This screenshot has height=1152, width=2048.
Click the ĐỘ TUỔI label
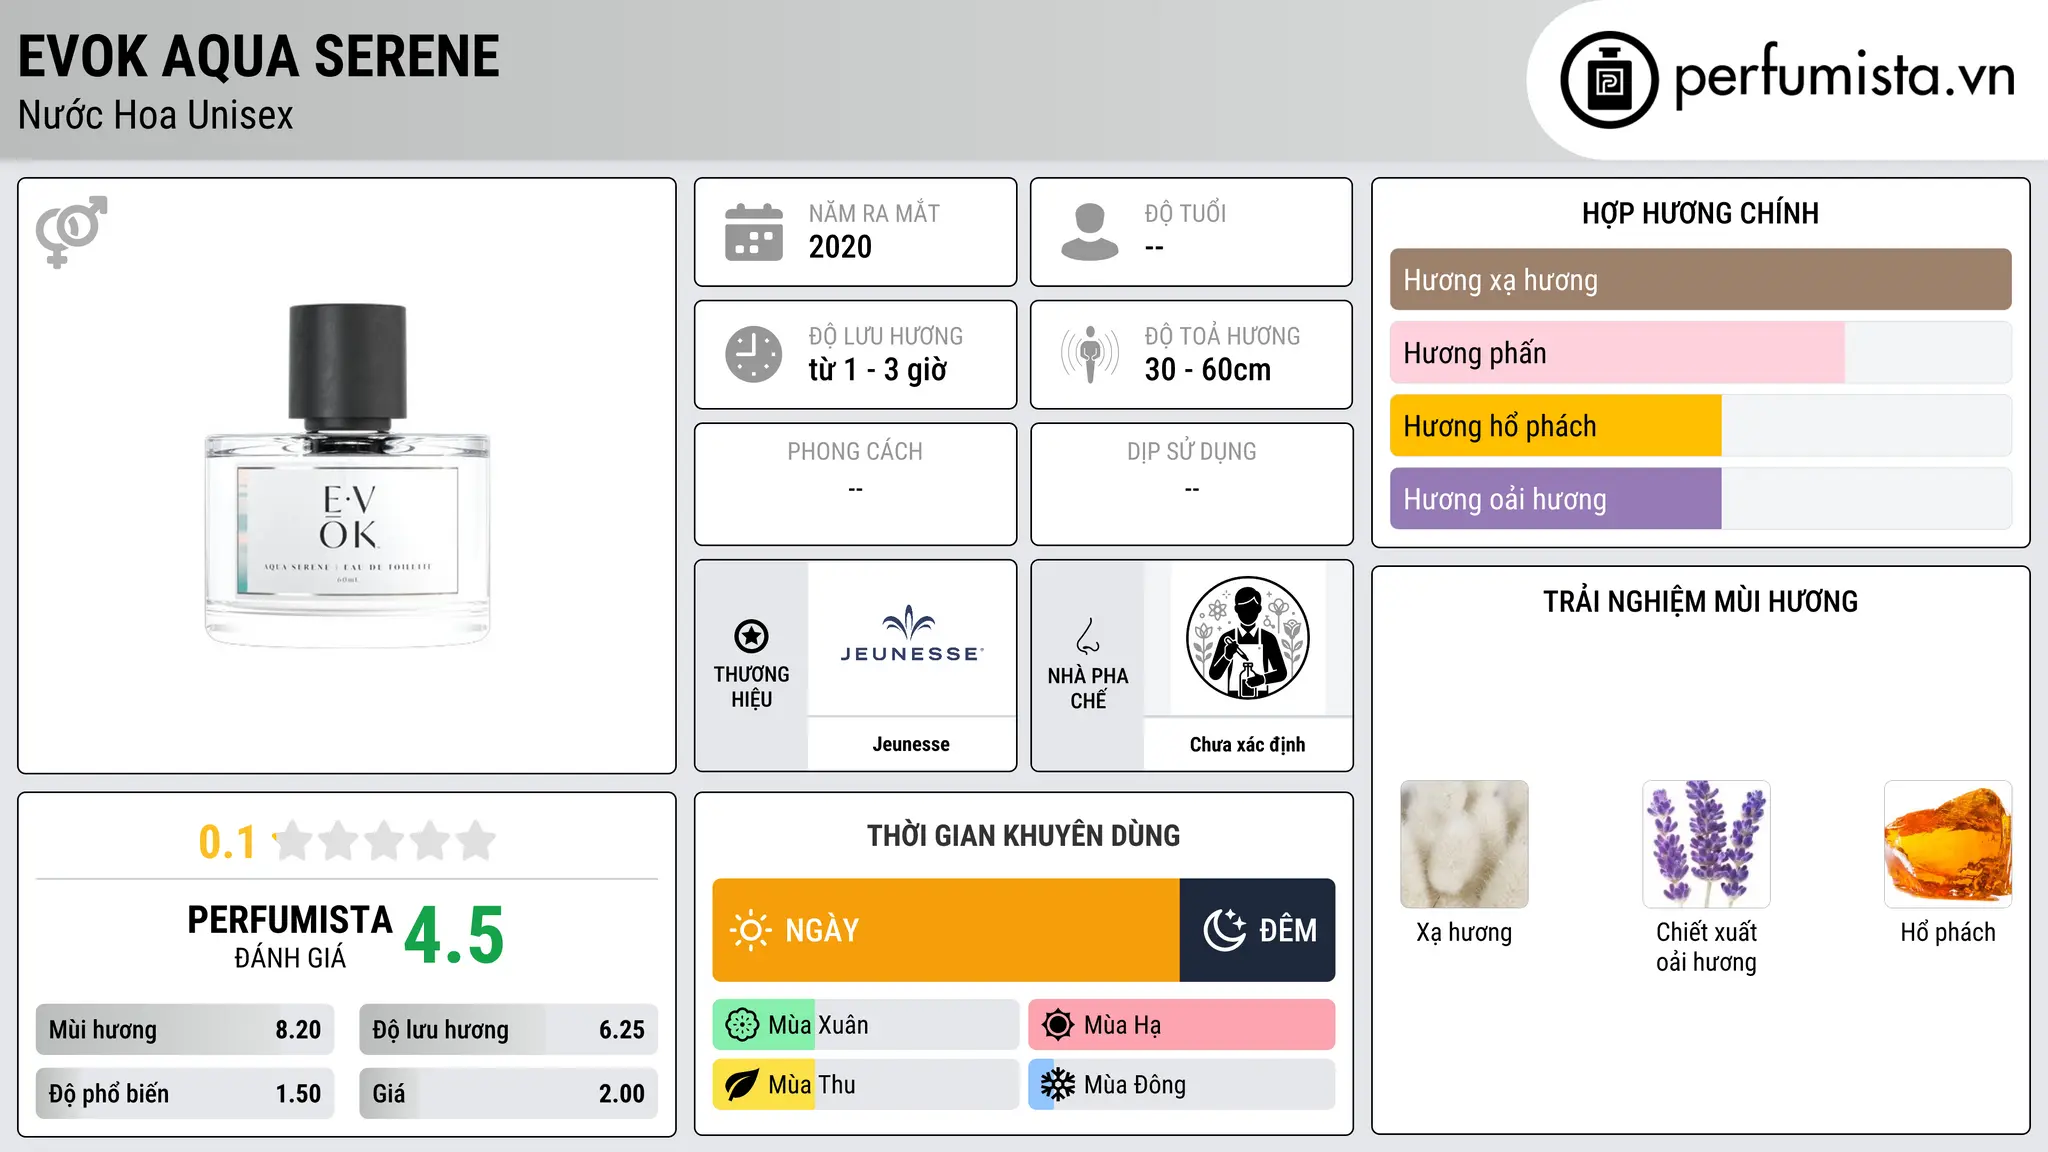[1185, 213]
